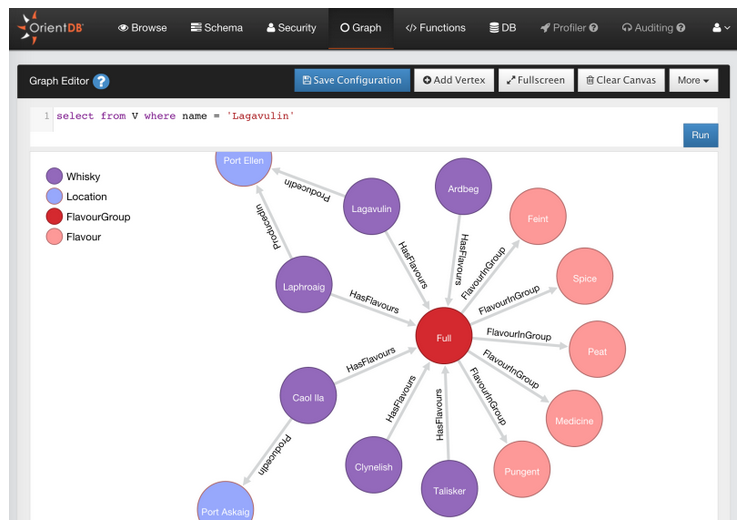
Task: Click the Flavour legend swatch
Action: 54,237
